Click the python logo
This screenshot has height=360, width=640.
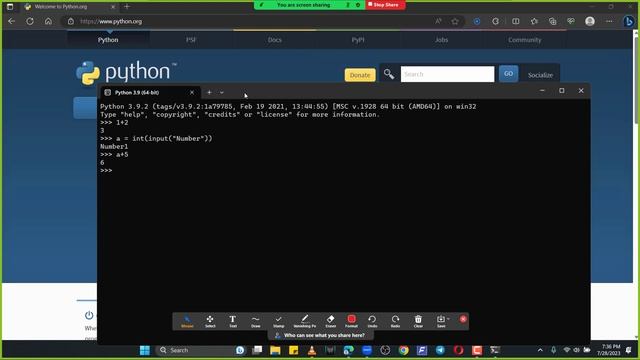point(127,73)
